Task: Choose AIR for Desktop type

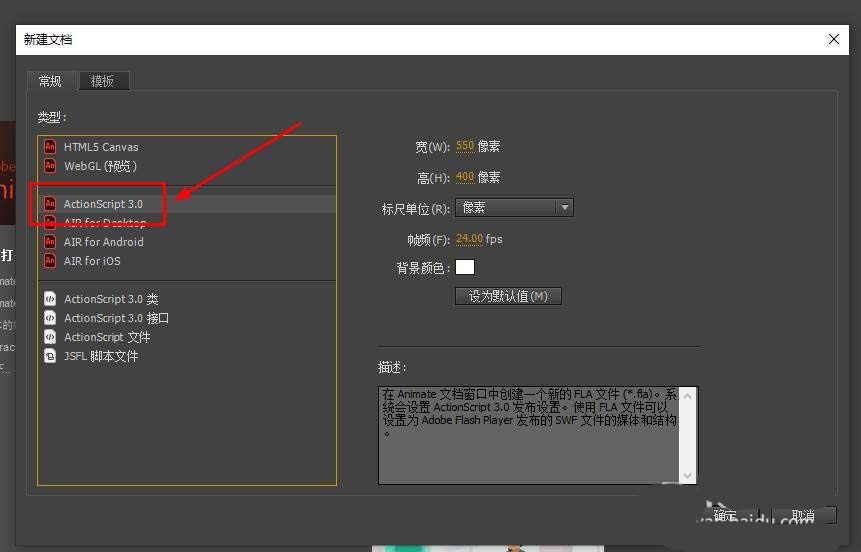Action: coord(187,222)
